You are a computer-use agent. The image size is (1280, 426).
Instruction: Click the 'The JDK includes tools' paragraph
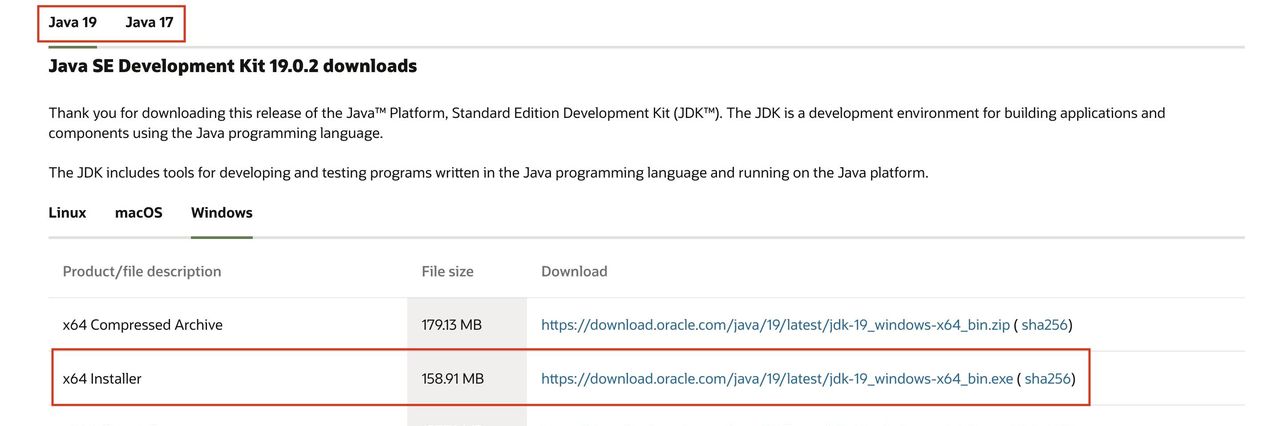(488, 173)
